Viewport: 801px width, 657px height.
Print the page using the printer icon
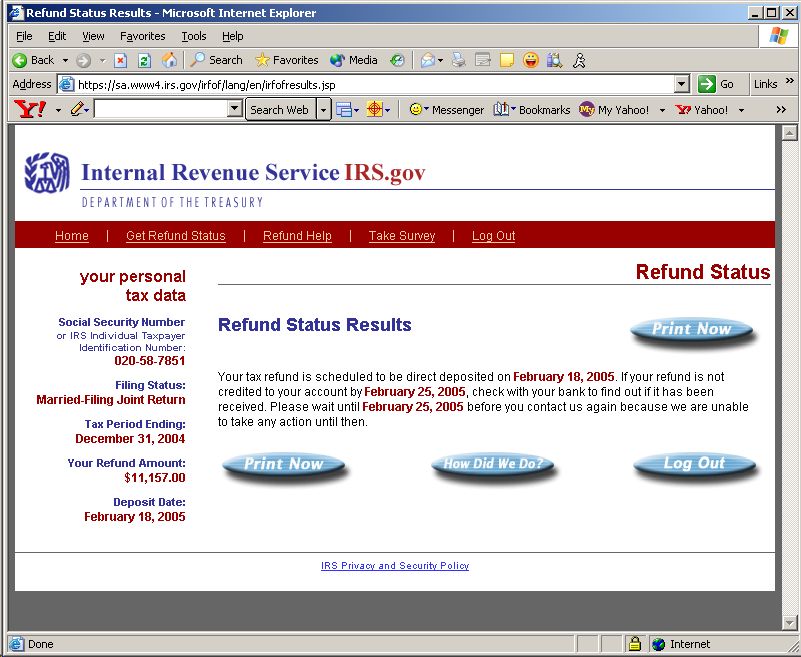(x=459, y=61)
